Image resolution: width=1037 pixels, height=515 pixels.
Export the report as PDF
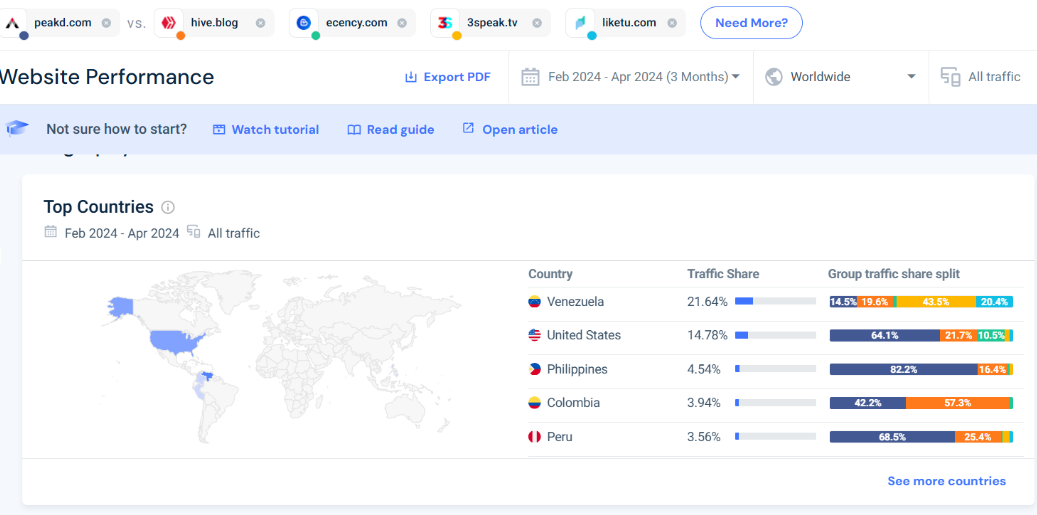point(448,77)
